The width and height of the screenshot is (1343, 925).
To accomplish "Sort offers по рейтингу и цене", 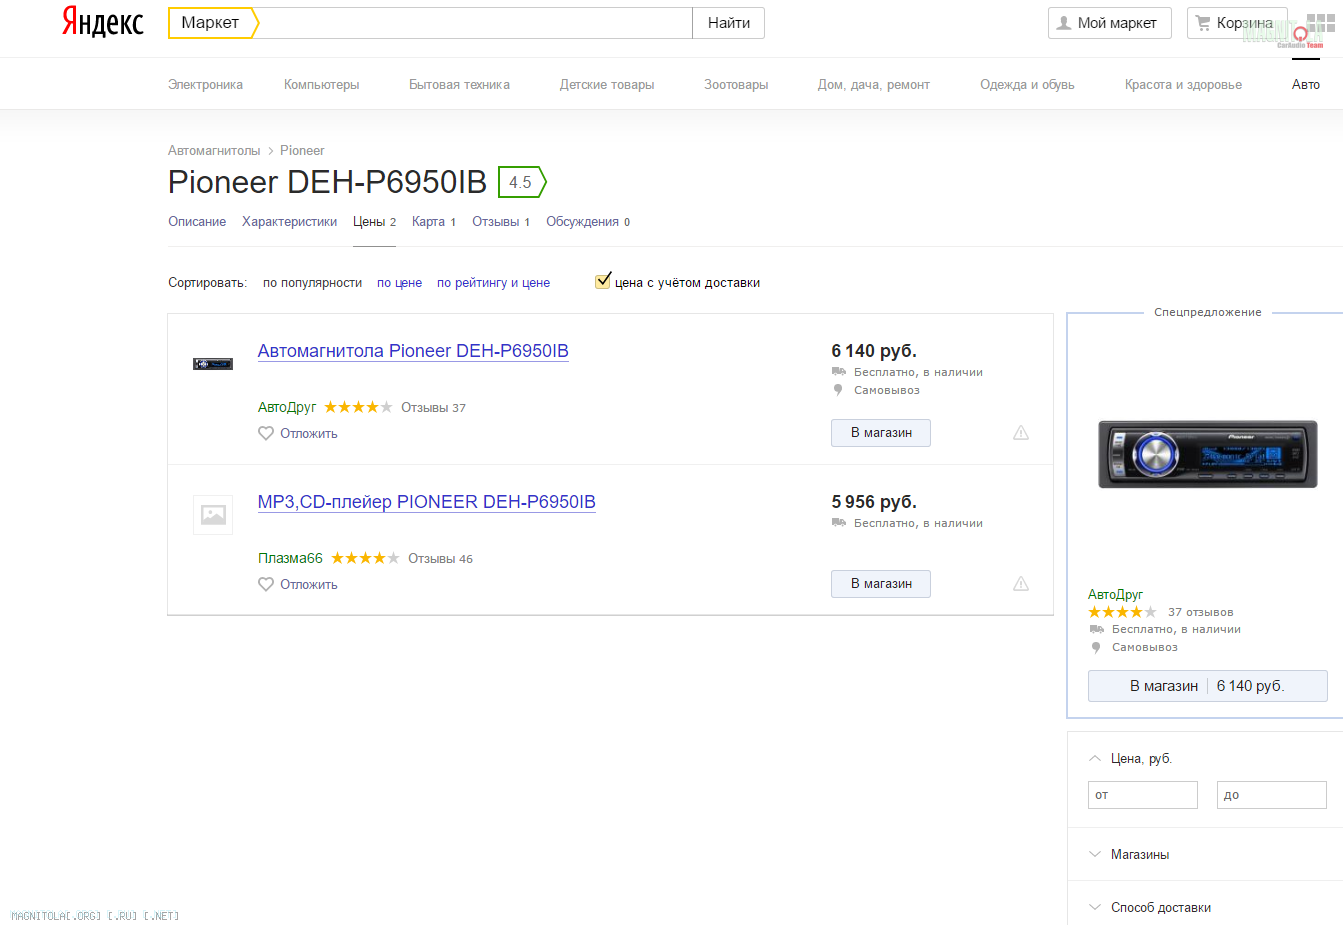I will [x=493, y=283].
